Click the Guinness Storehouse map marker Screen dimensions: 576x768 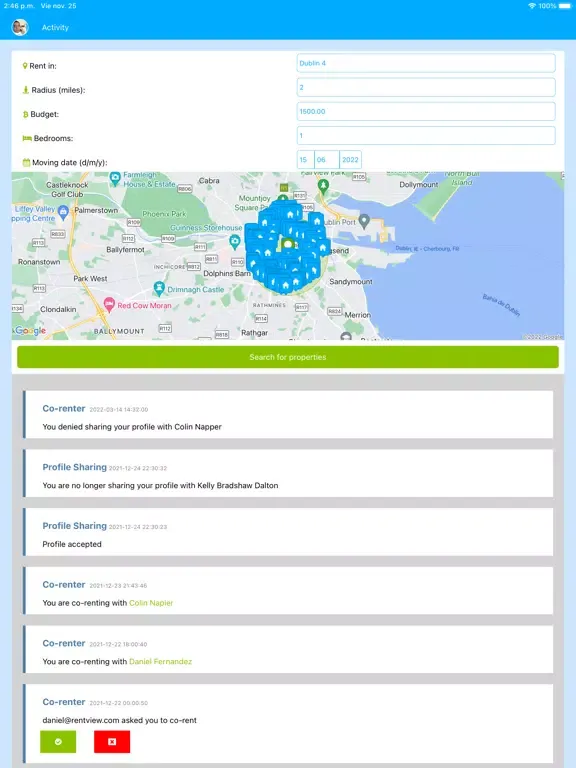point(235,240)
